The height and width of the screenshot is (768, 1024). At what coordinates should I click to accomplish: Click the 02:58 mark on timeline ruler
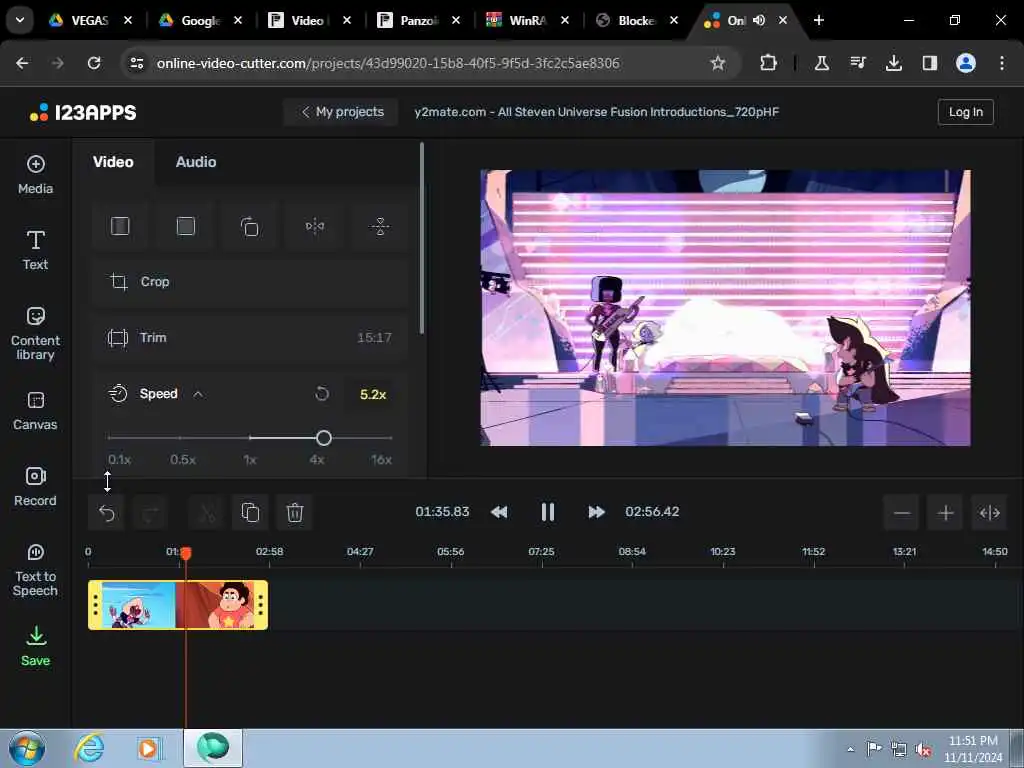(269, 552)
